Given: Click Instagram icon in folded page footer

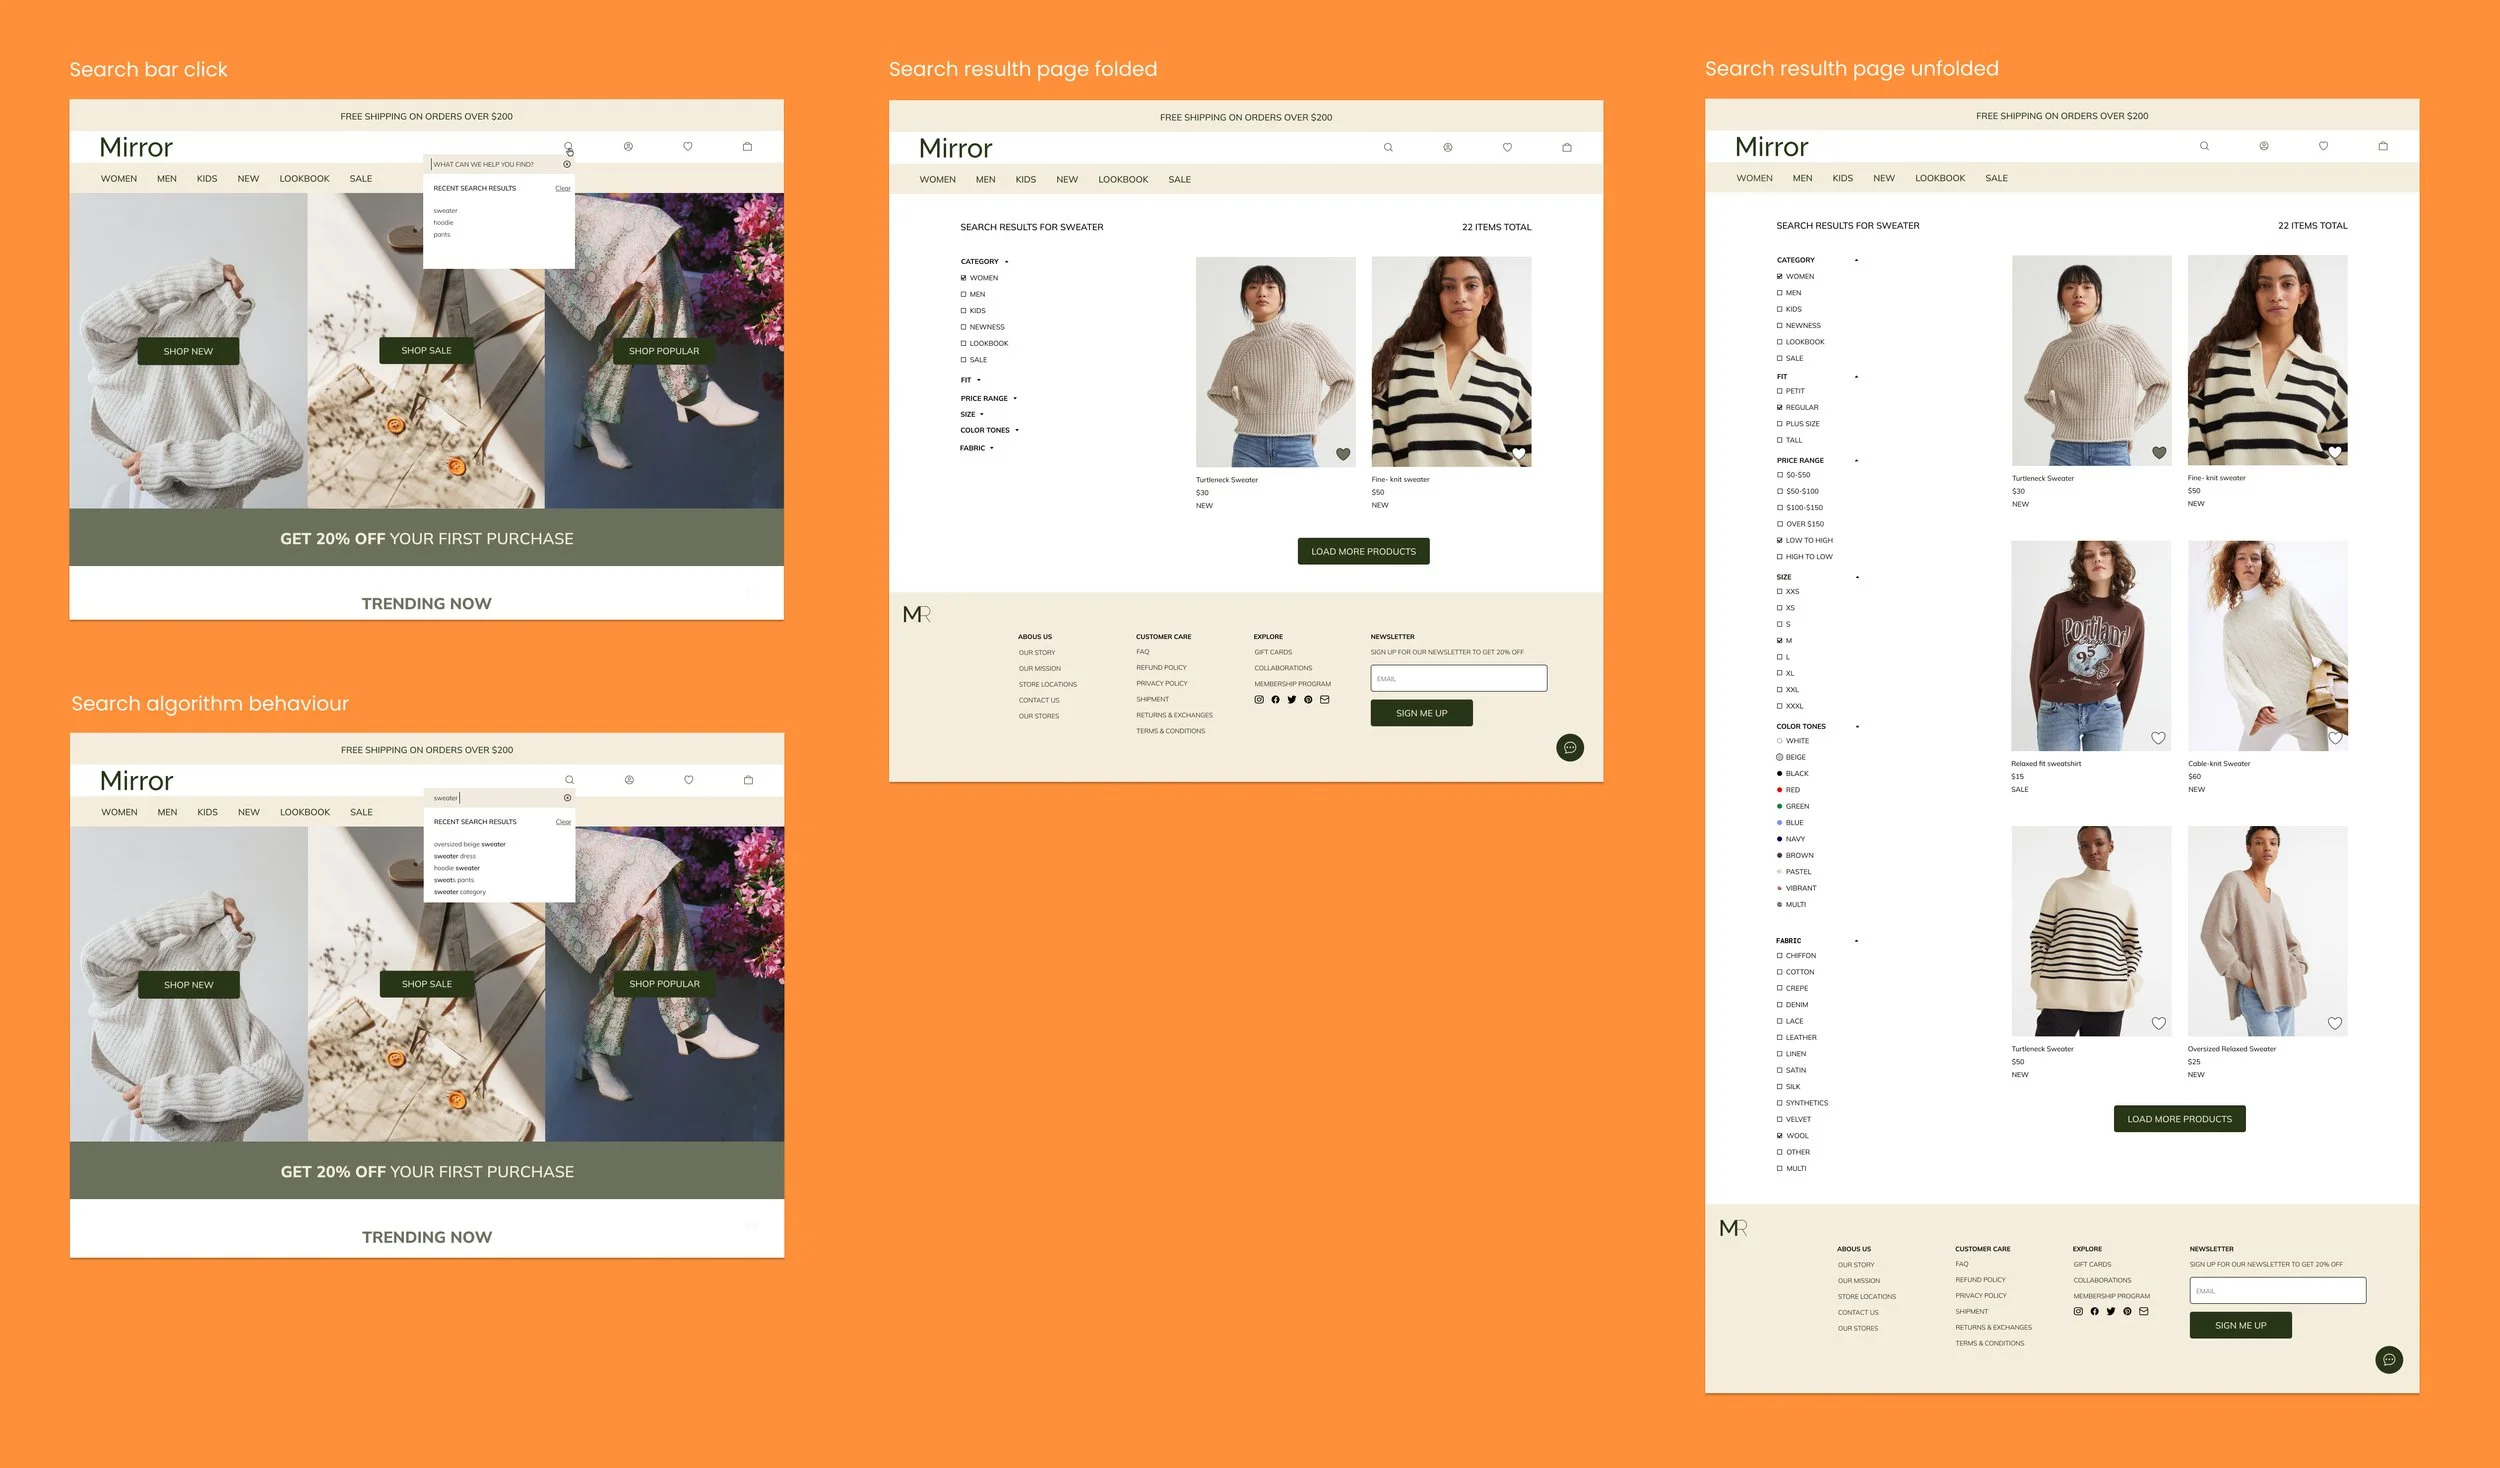Looking at the screenshot, I should point(1259,700).
